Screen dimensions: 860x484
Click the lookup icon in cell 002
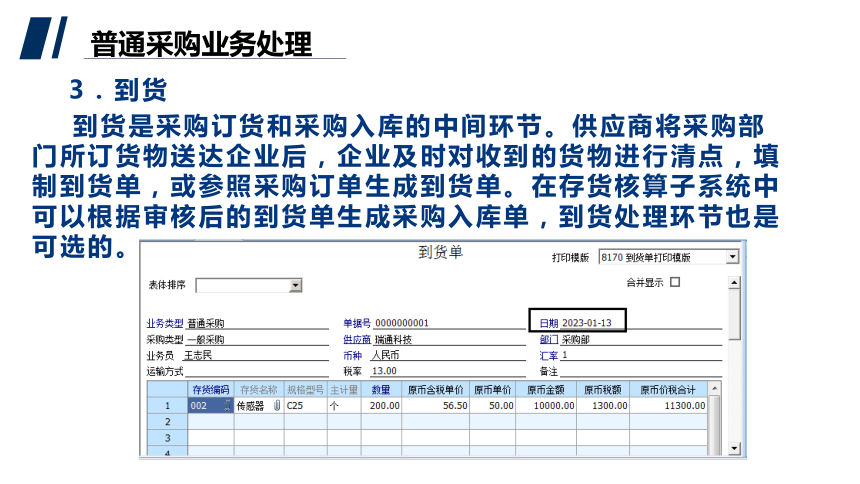pos(227,406)
